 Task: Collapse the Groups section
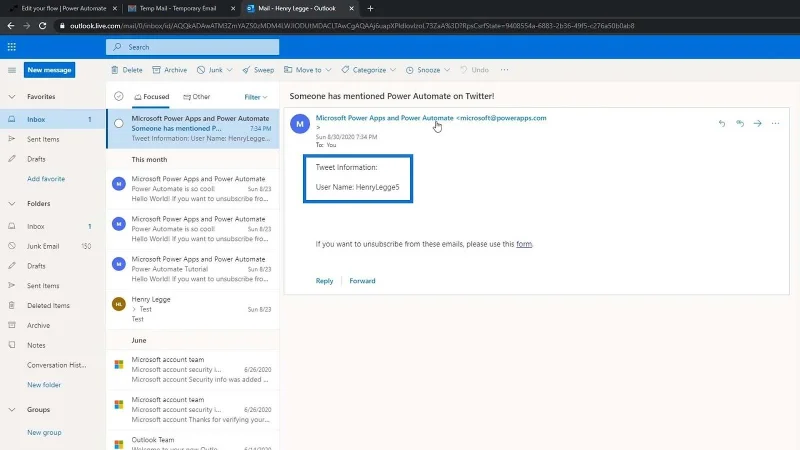[12, 410]
